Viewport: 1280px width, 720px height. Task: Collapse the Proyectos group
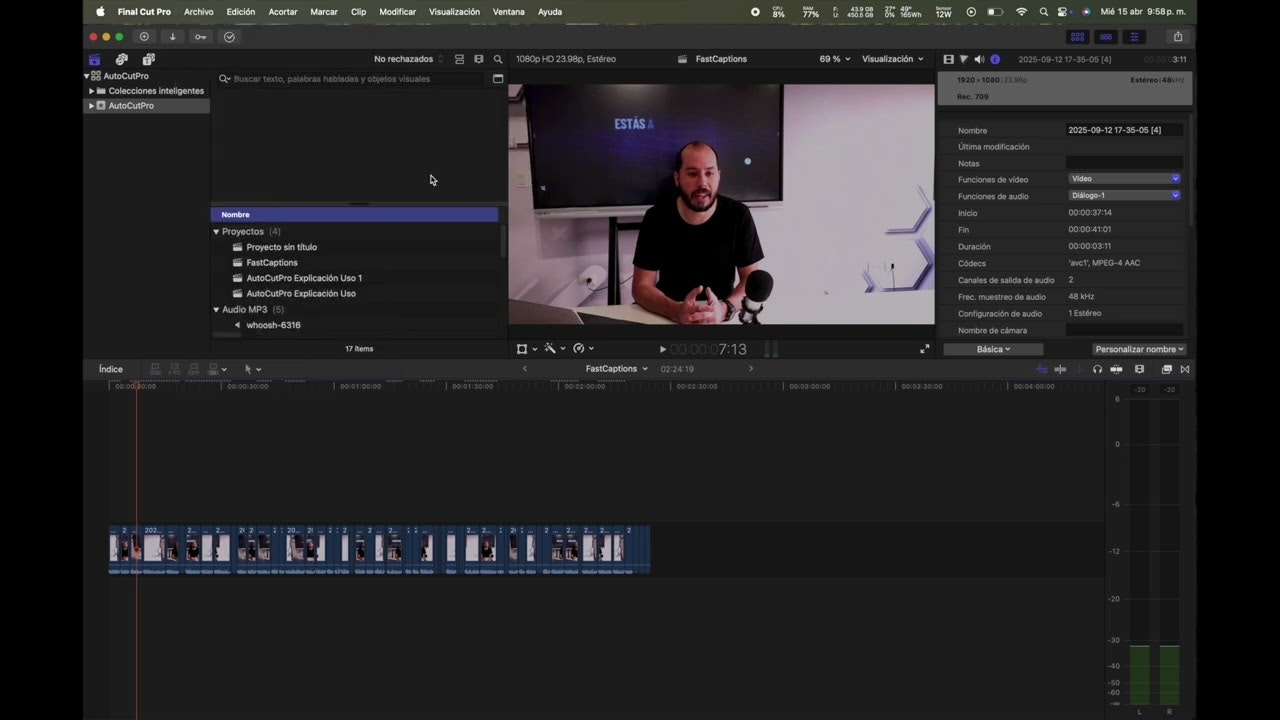point(216,232)
